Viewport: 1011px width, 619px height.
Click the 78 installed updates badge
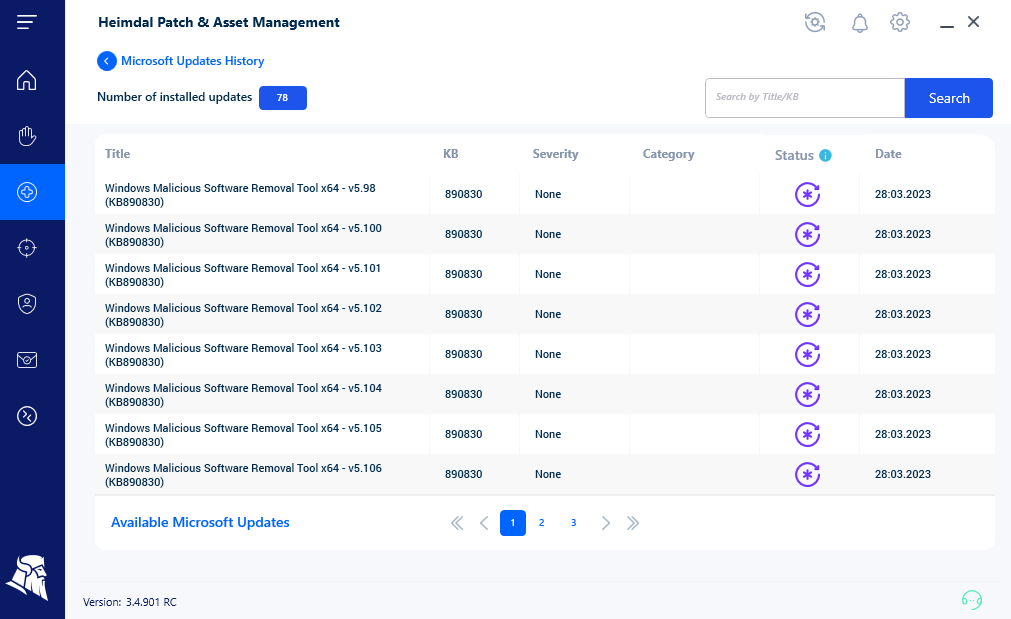(x=282, y=98)
